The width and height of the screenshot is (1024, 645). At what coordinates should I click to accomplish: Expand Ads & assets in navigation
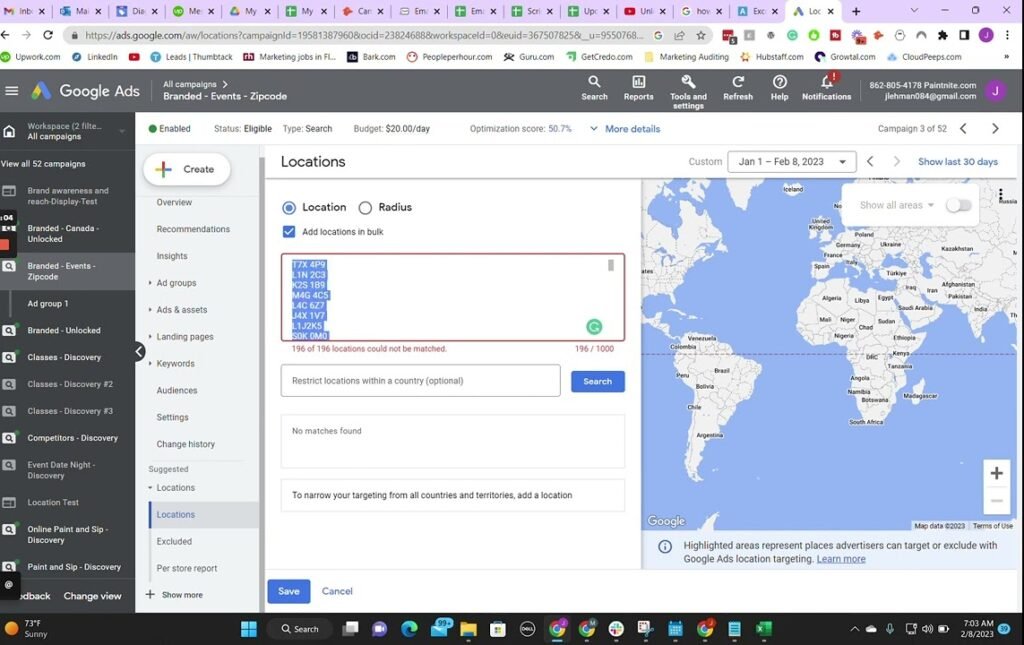tap(150, 309)
